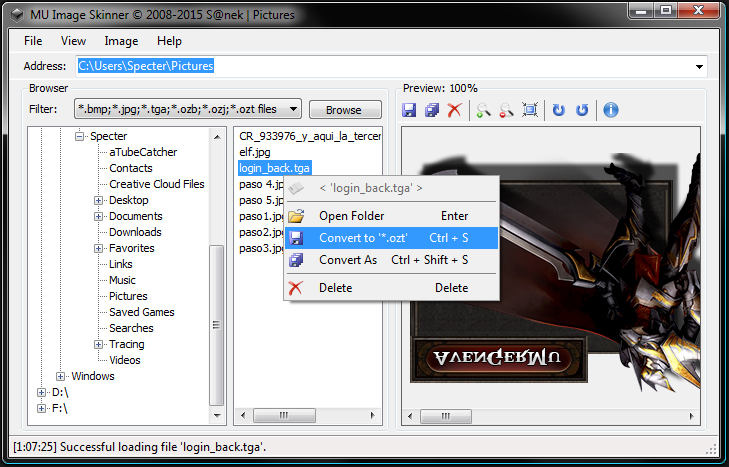
Task: Choose Delete from context menu
Action: [391, 288]
